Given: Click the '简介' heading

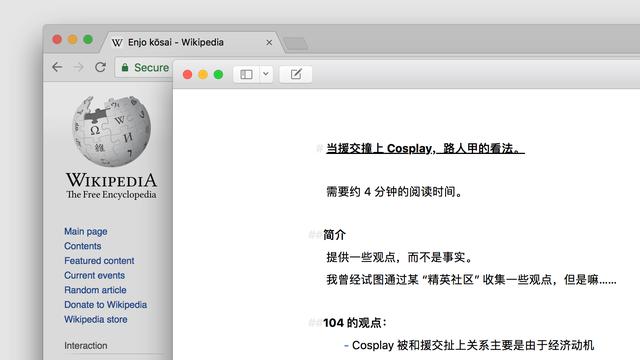Looking at the screenshot, I should 334,235.
